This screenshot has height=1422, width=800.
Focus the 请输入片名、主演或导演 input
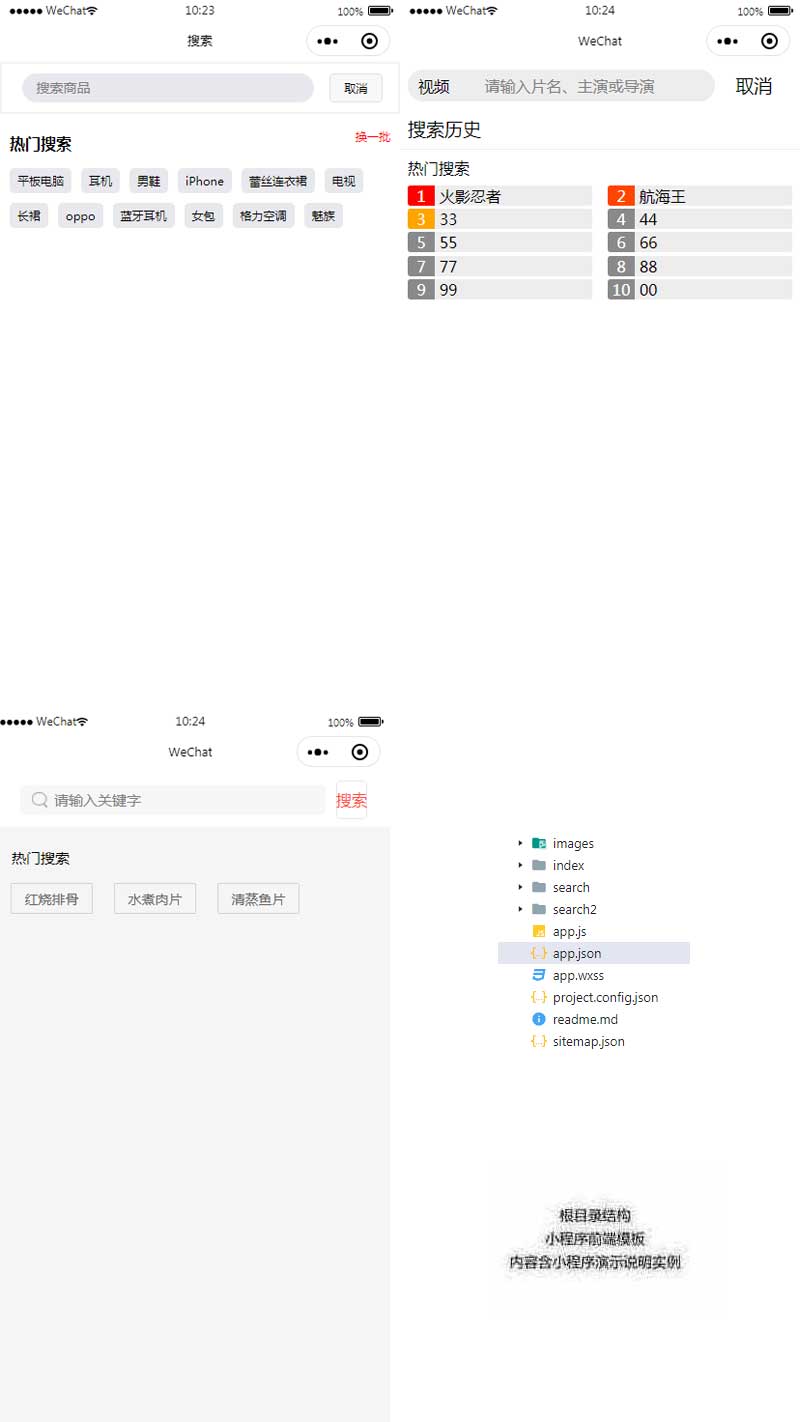tap(590, 87)
